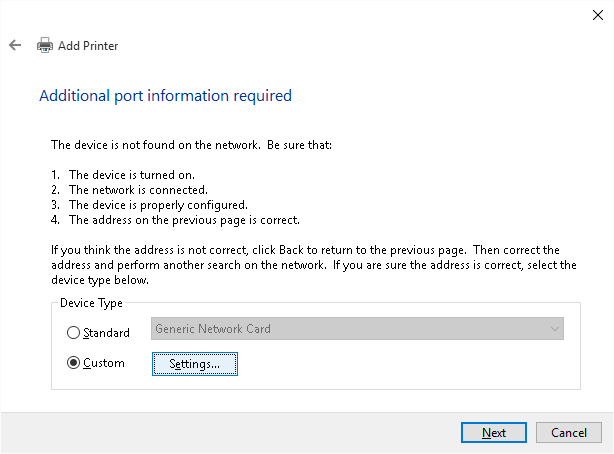Click 'The device is turned on' item

[x=138, y=175]
